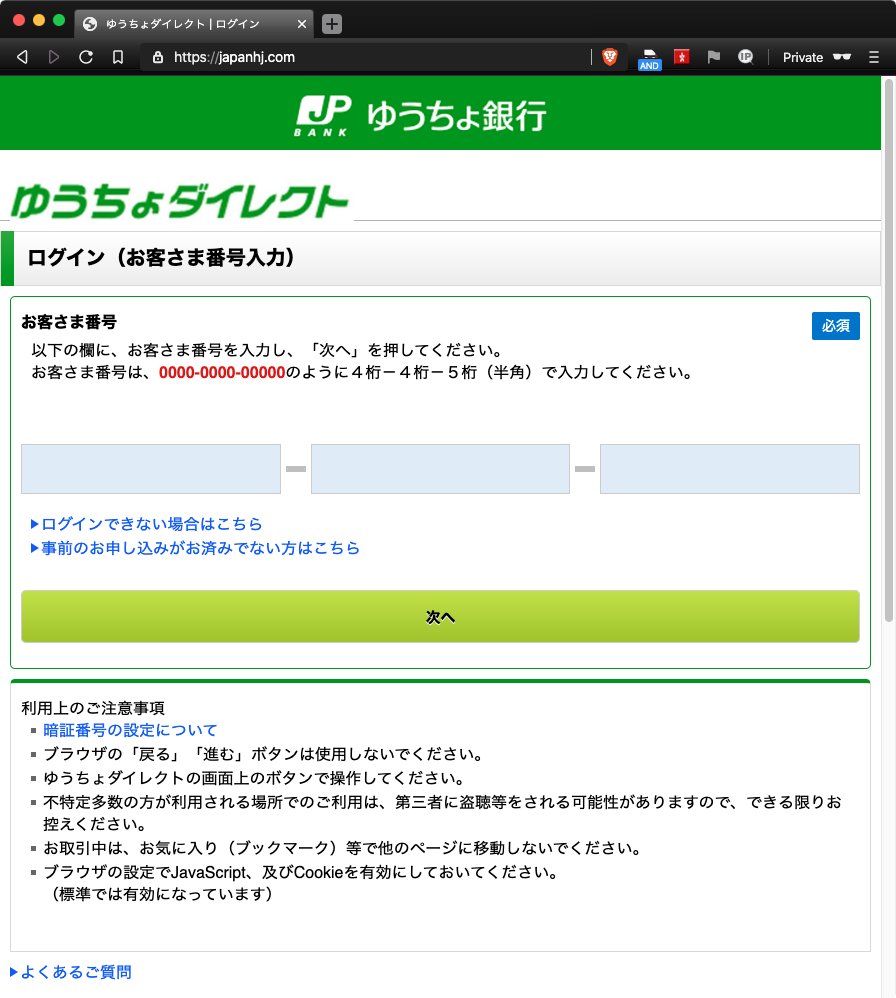Open ログインできない場合はこちら link
Viewport: 896px width, 998px height.
(x=146, y=524)
